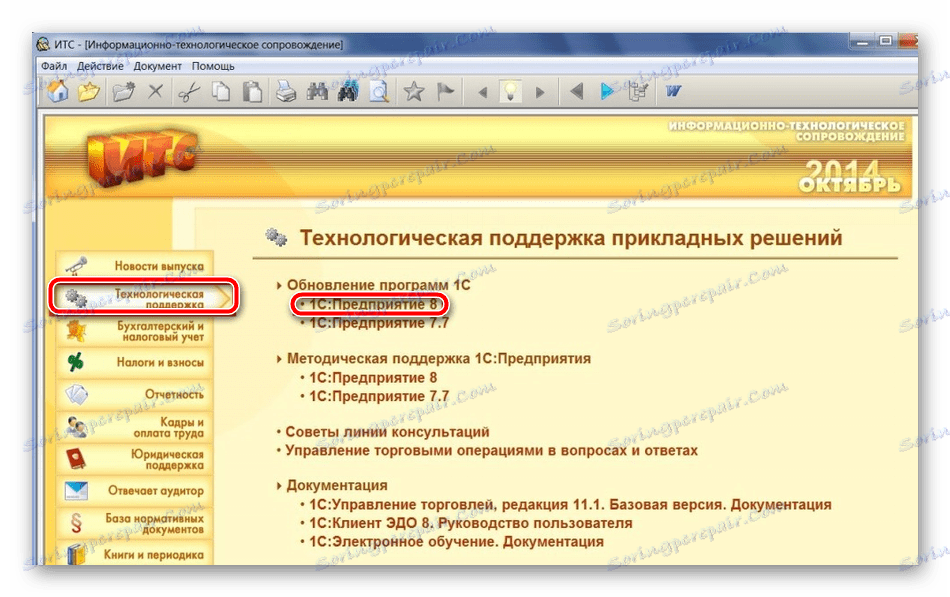Open the Действие menu
950x597 pixels.
click(100, 66)
